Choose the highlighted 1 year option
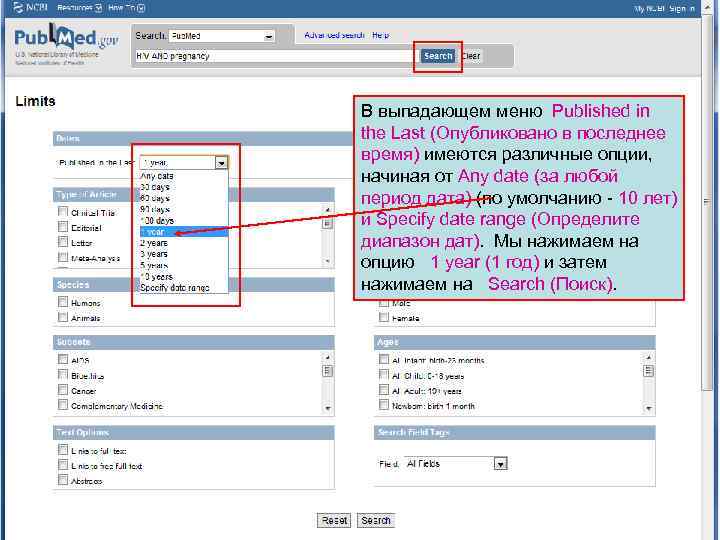The width and height of the screenshot is (720, 540). (x=184, y=232)
